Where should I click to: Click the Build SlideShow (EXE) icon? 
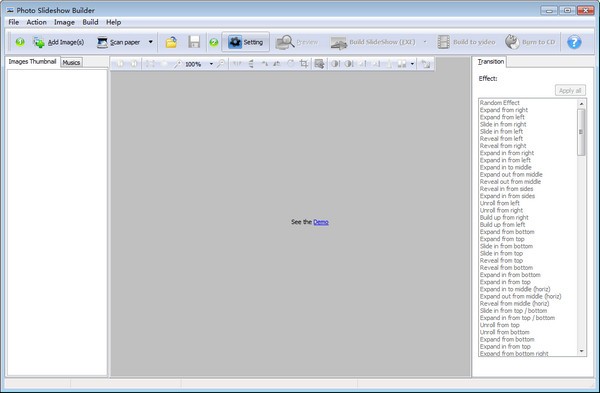coord(339,43)
